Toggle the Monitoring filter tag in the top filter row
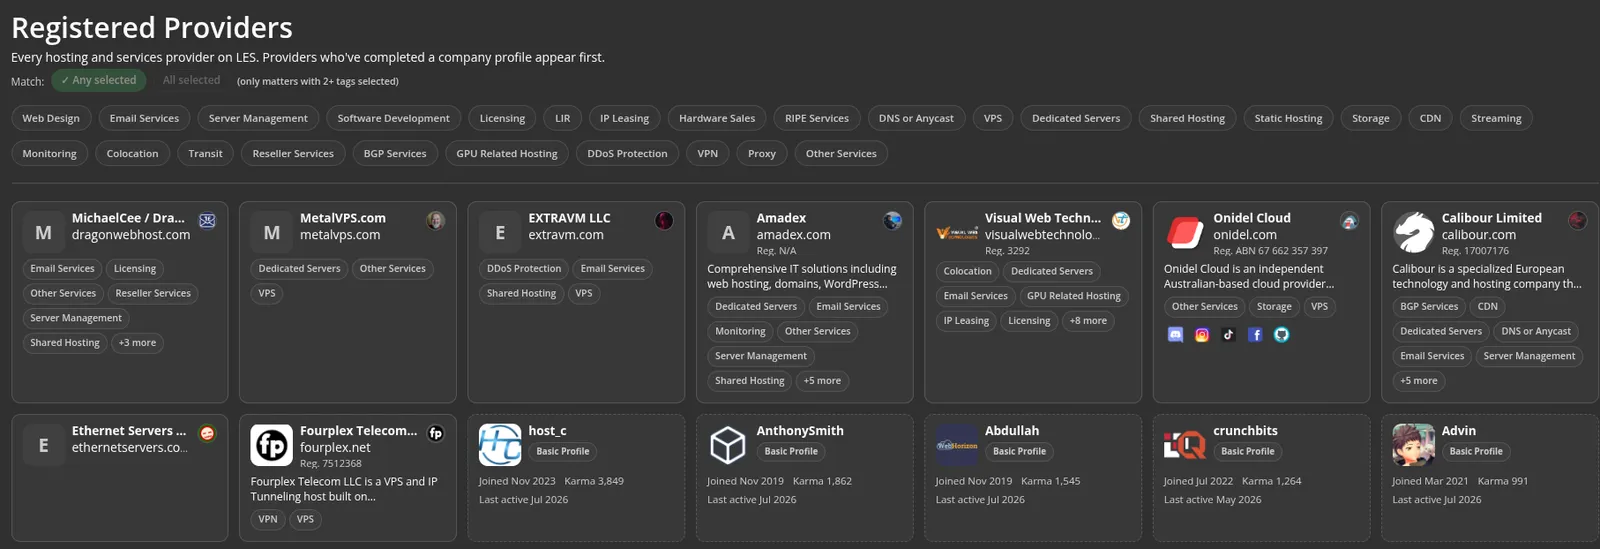1600x549 pixels. point(49,154)
